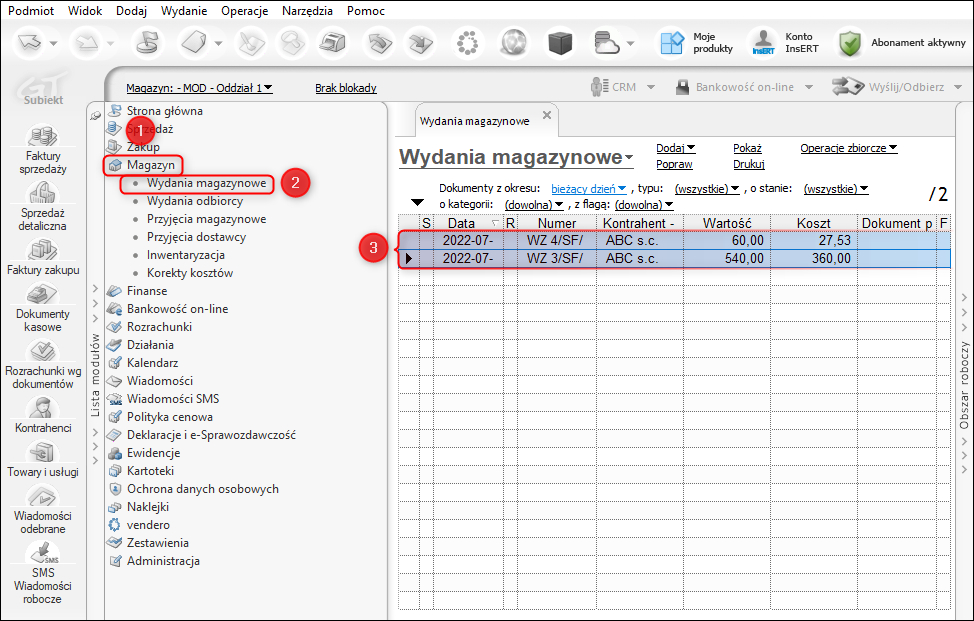The width and height of the screenshot is (974, 621).
Task: Open the Operacje menu
Action: coord(244,10)
